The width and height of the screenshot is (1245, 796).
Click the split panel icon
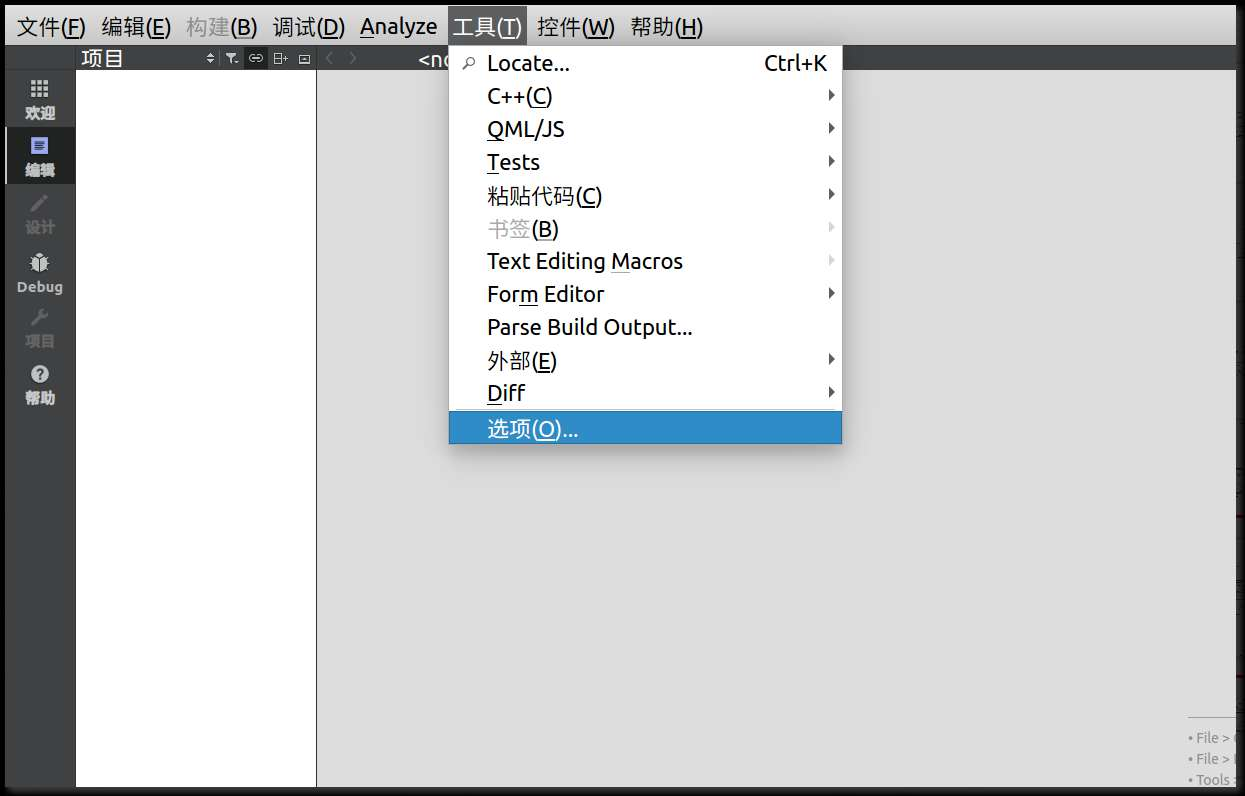click(x=280, y=59)
